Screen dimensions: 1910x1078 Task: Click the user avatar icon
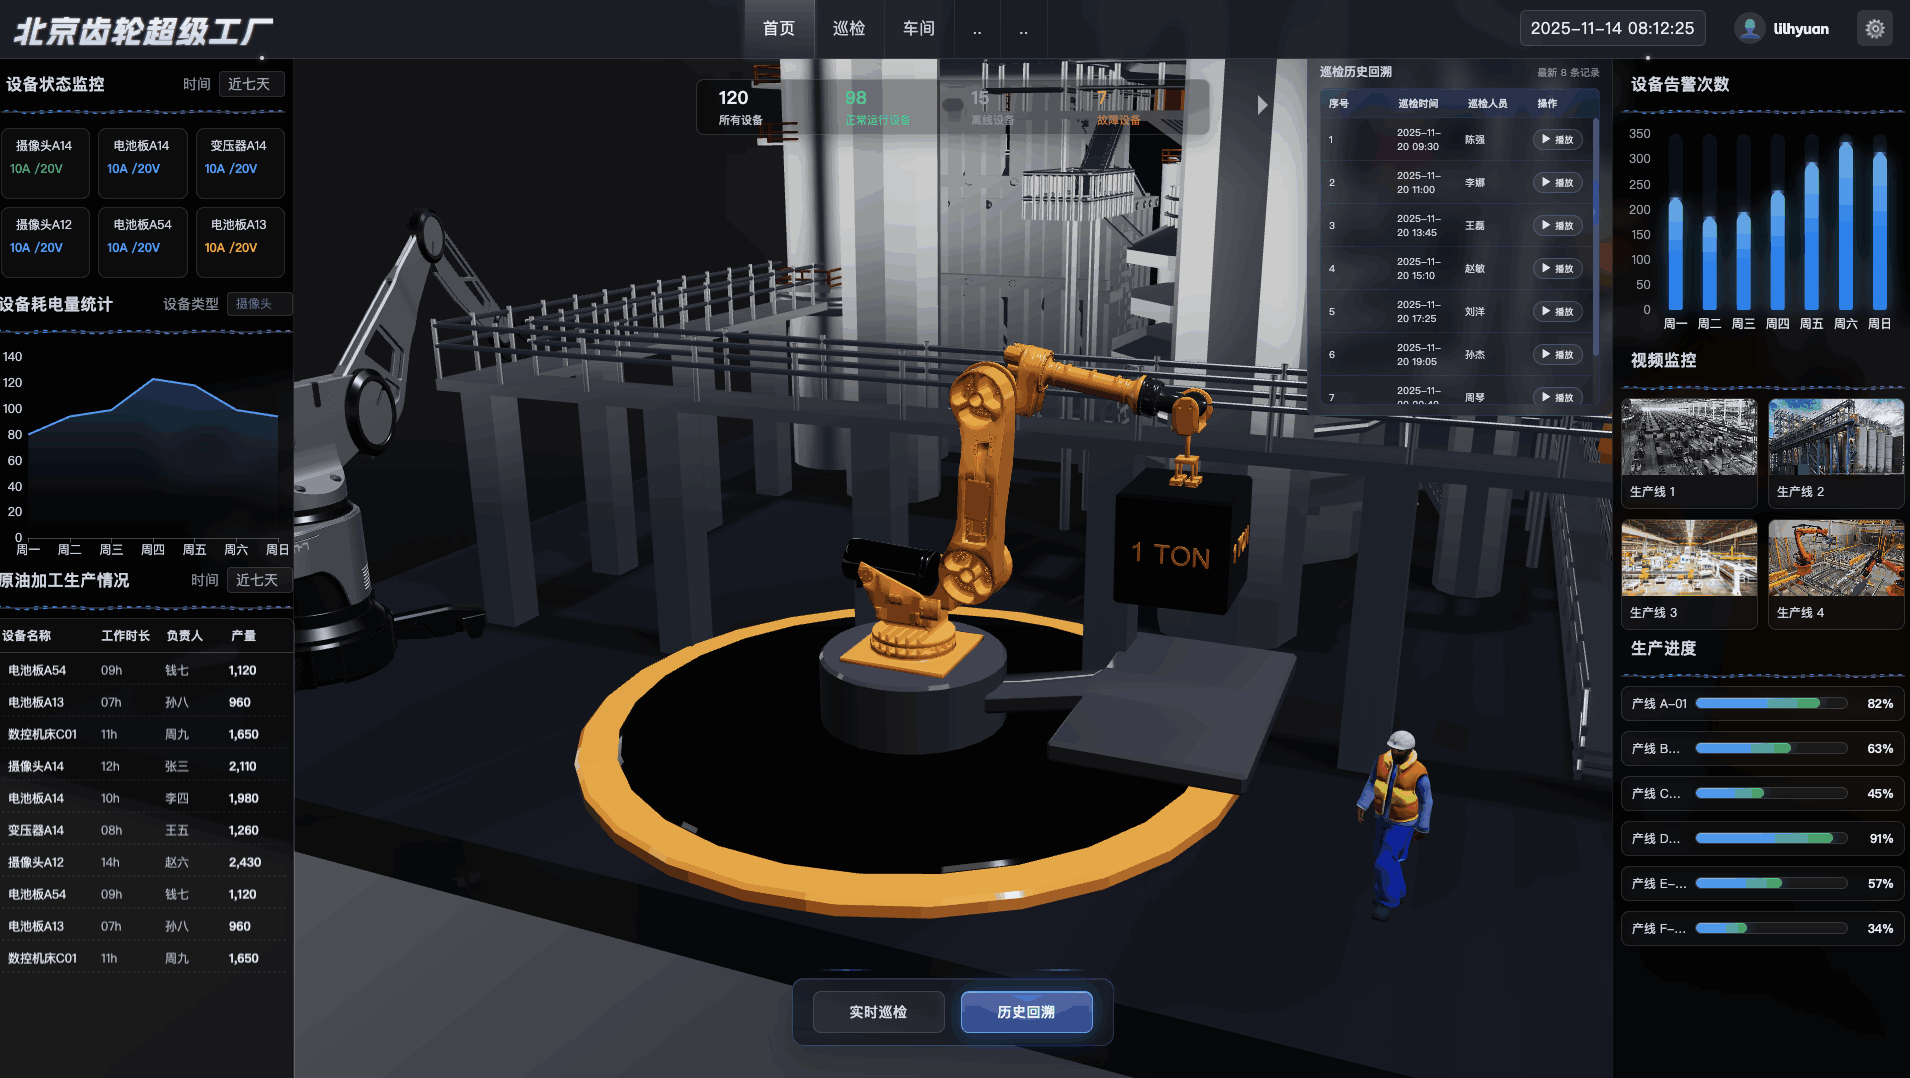pos(1749,29)
